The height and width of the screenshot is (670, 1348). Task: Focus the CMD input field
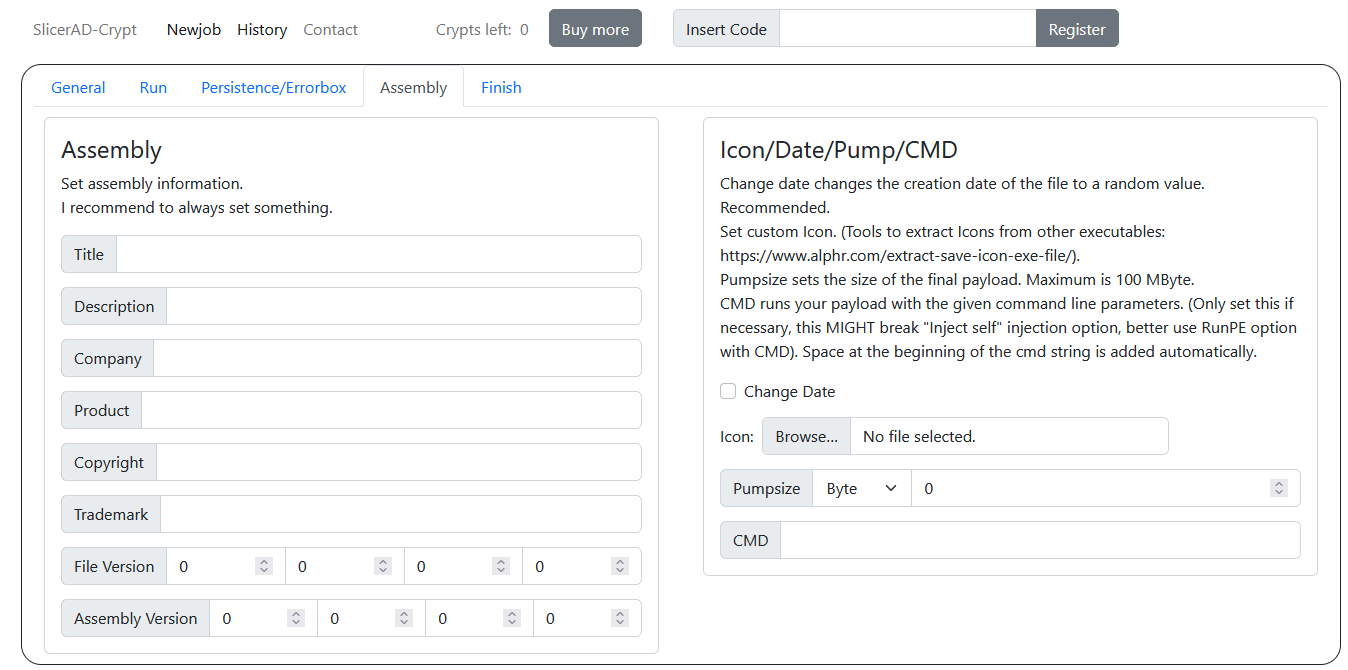[x=1040, y=540]
